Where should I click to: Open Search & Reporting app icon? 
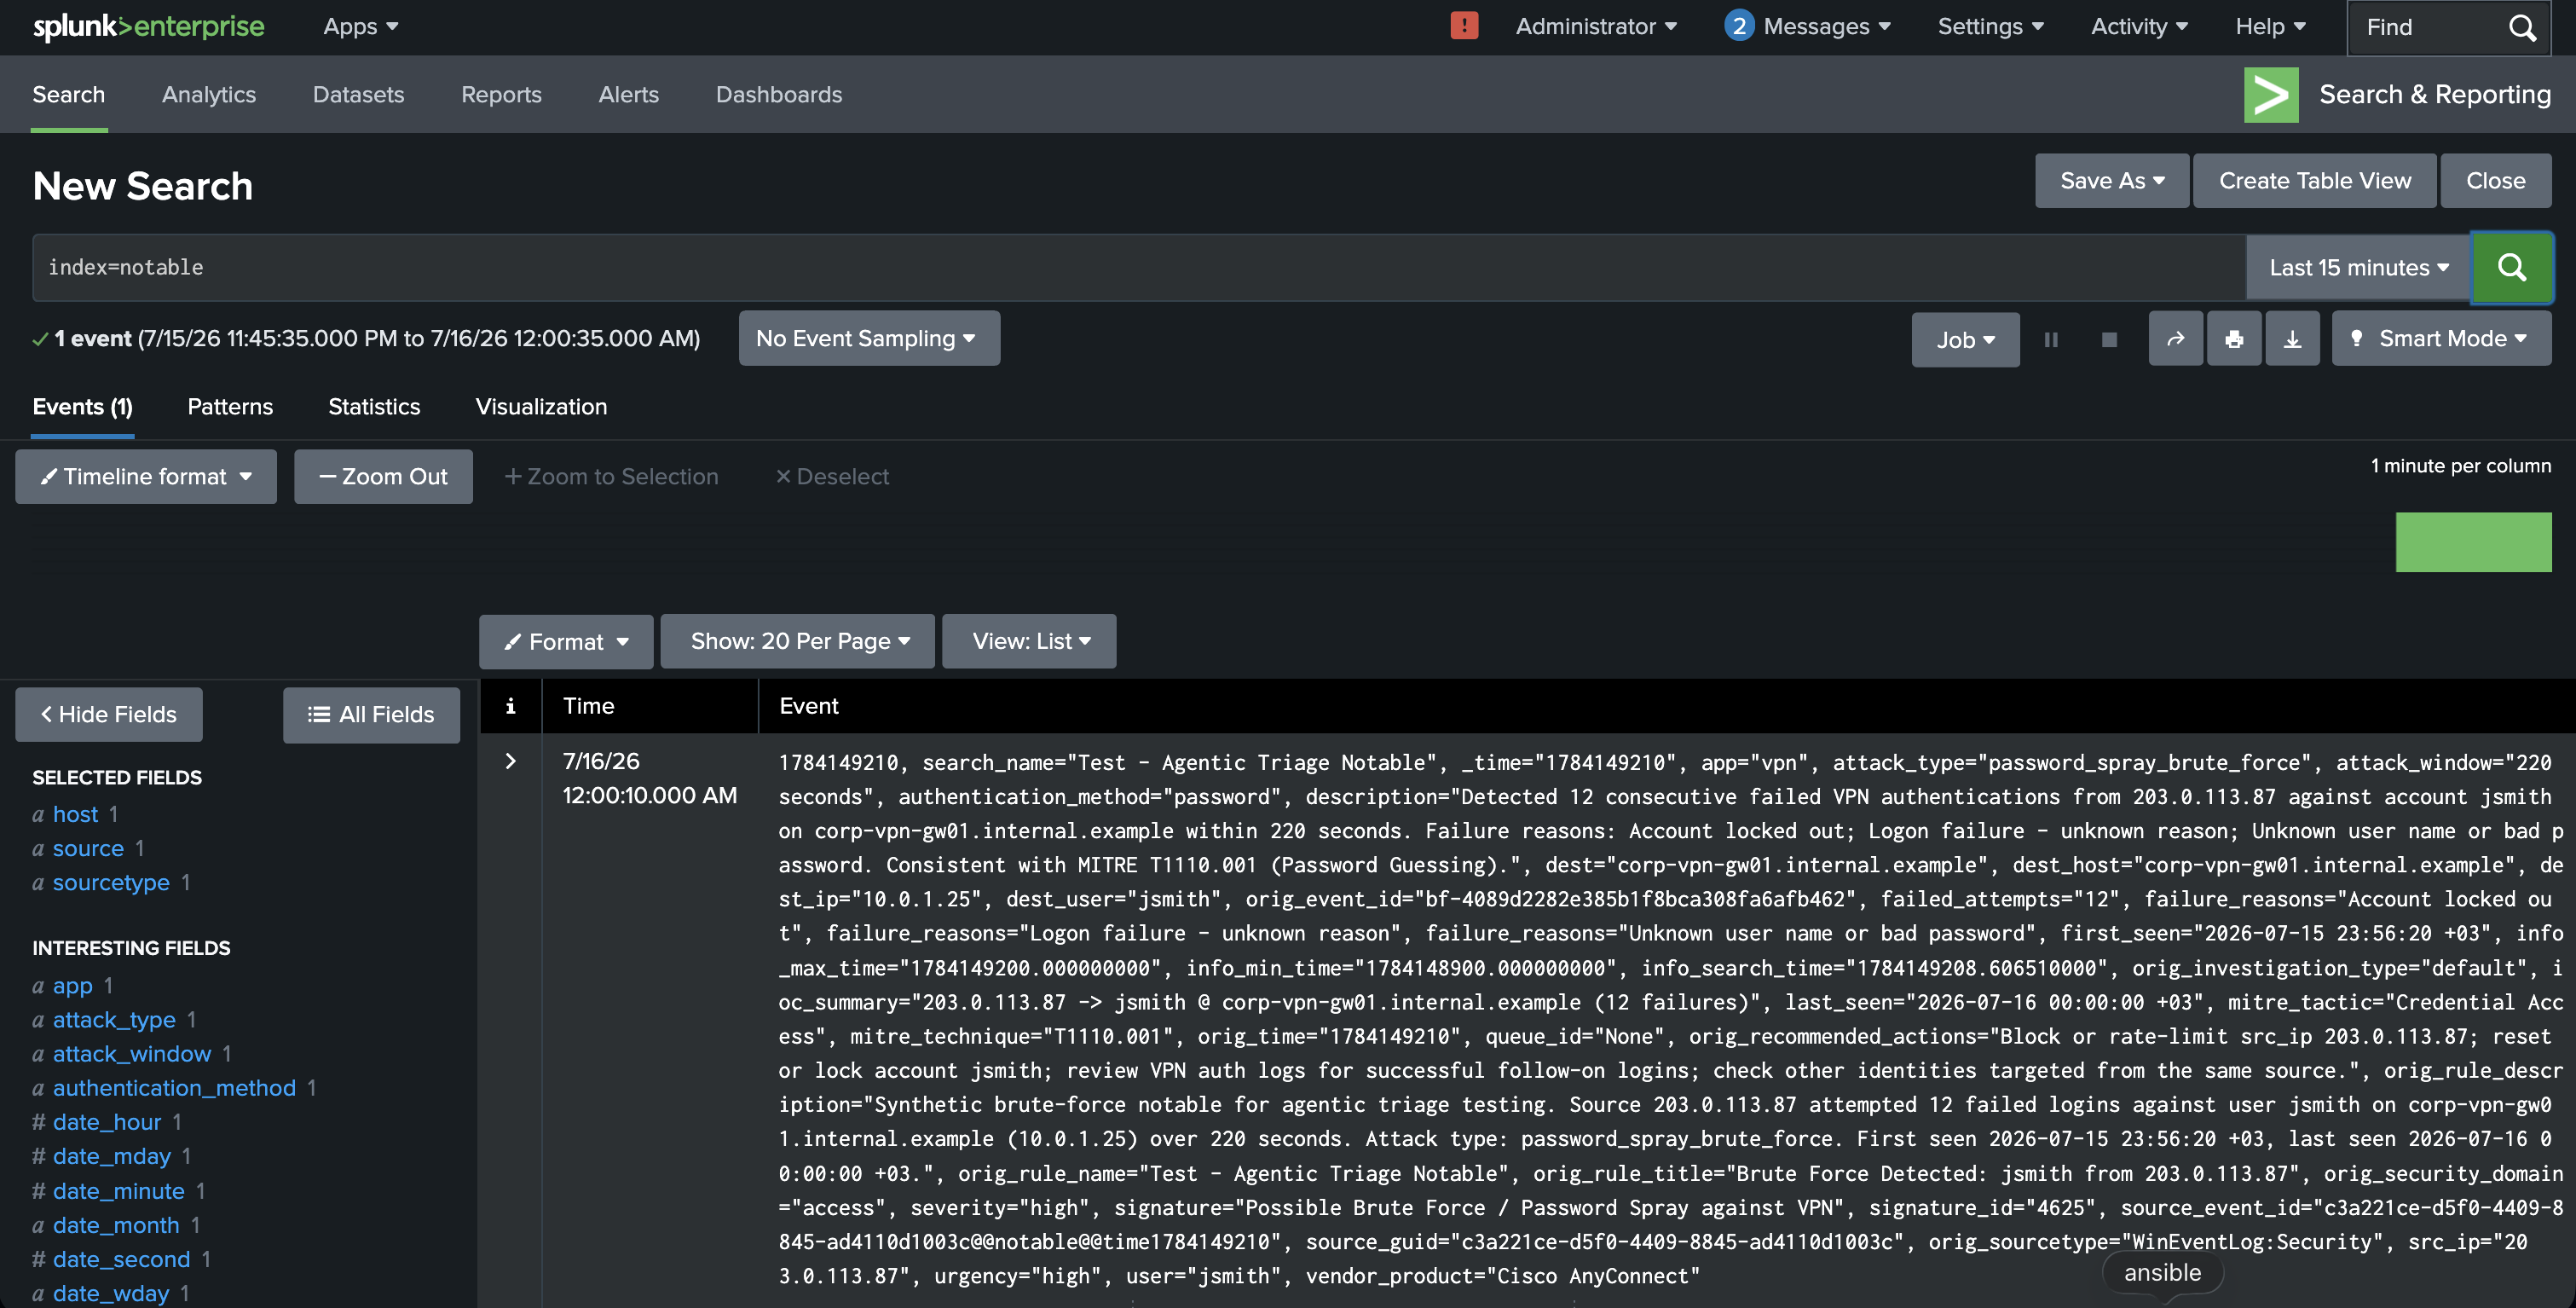pos(2271,95)
